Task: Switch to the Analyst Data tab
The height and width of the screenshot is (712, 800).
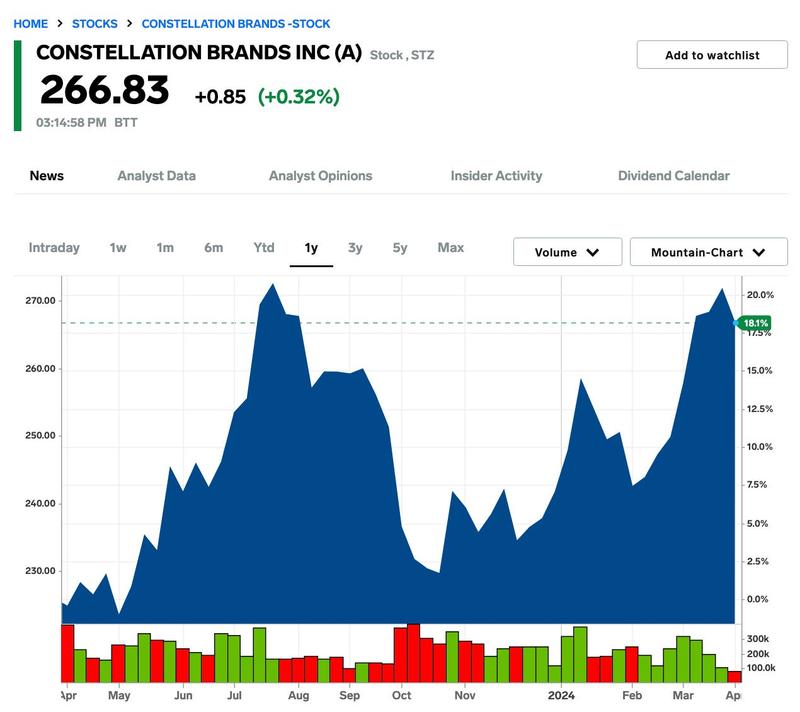Action: (157, 175)
